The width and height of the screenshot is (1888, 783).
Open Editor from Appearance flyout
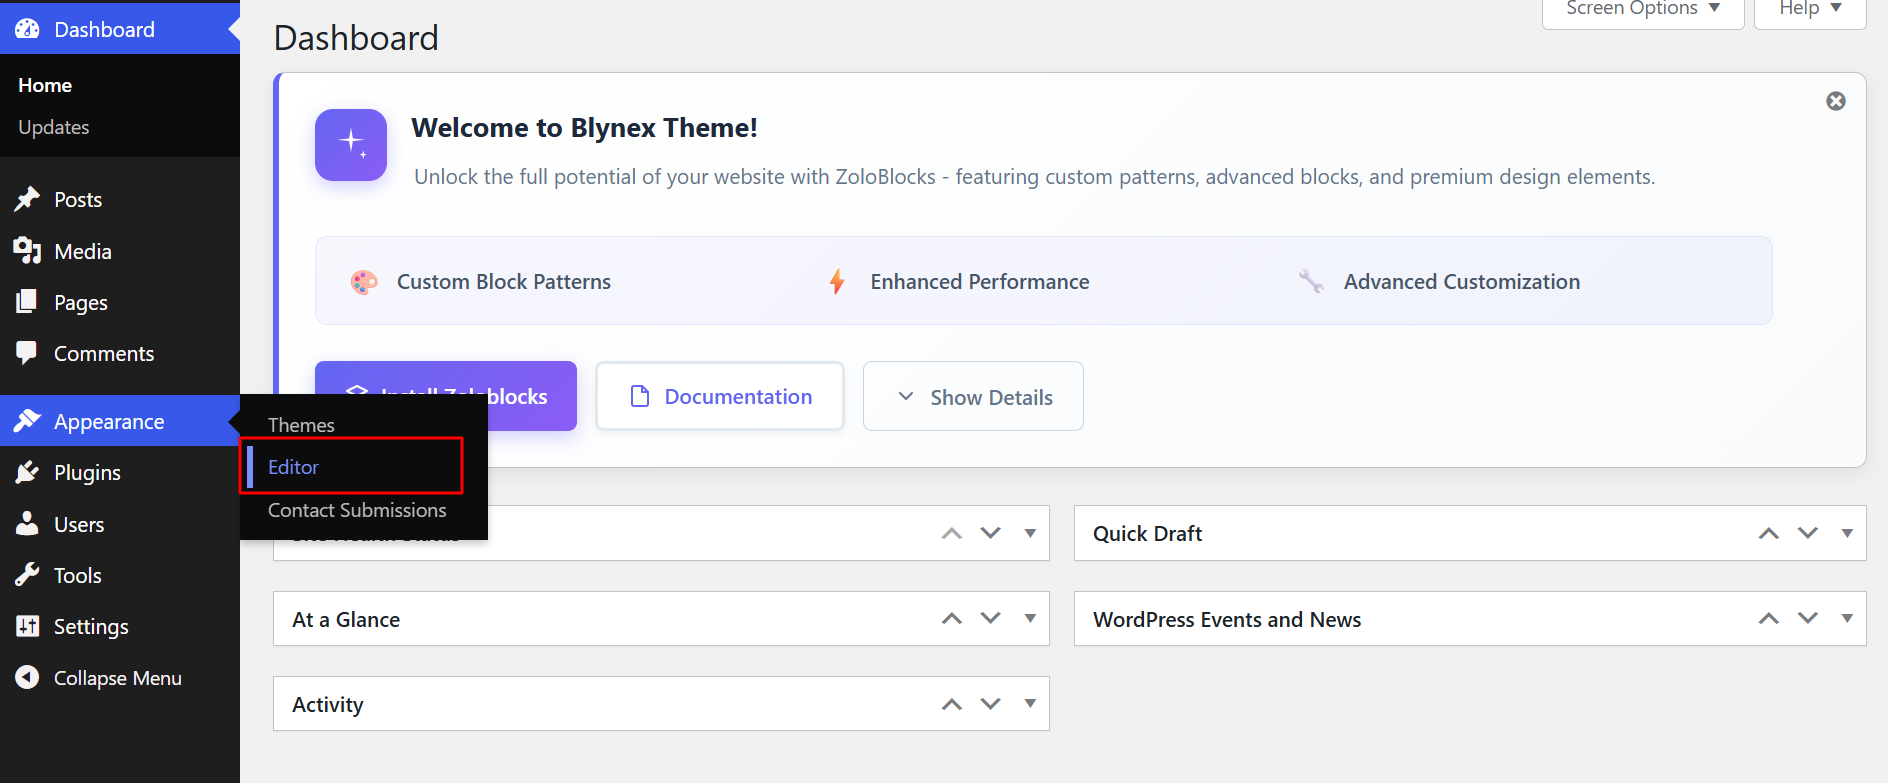[293, 467]
